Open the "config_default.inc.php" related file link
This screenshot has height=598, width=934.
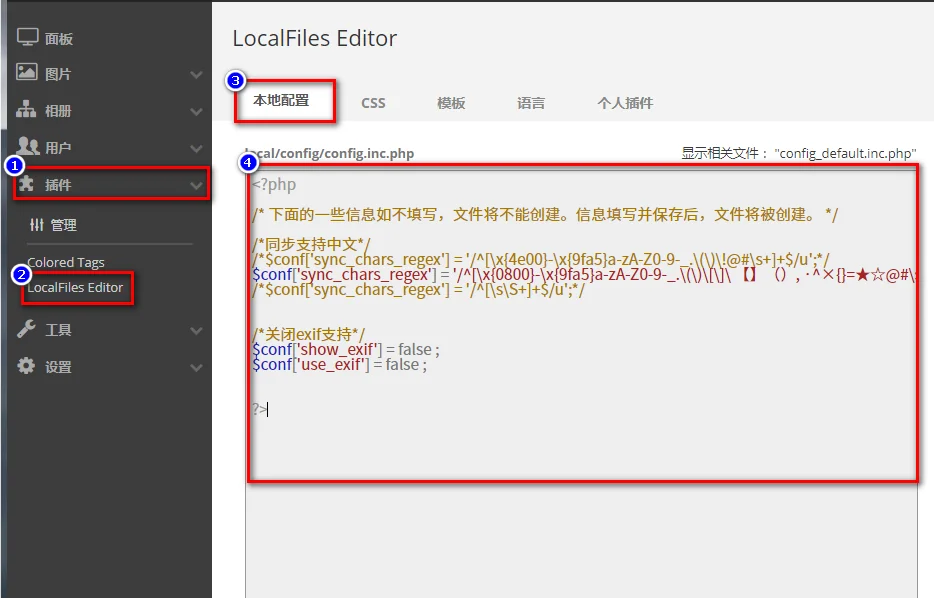pos(845,153)
